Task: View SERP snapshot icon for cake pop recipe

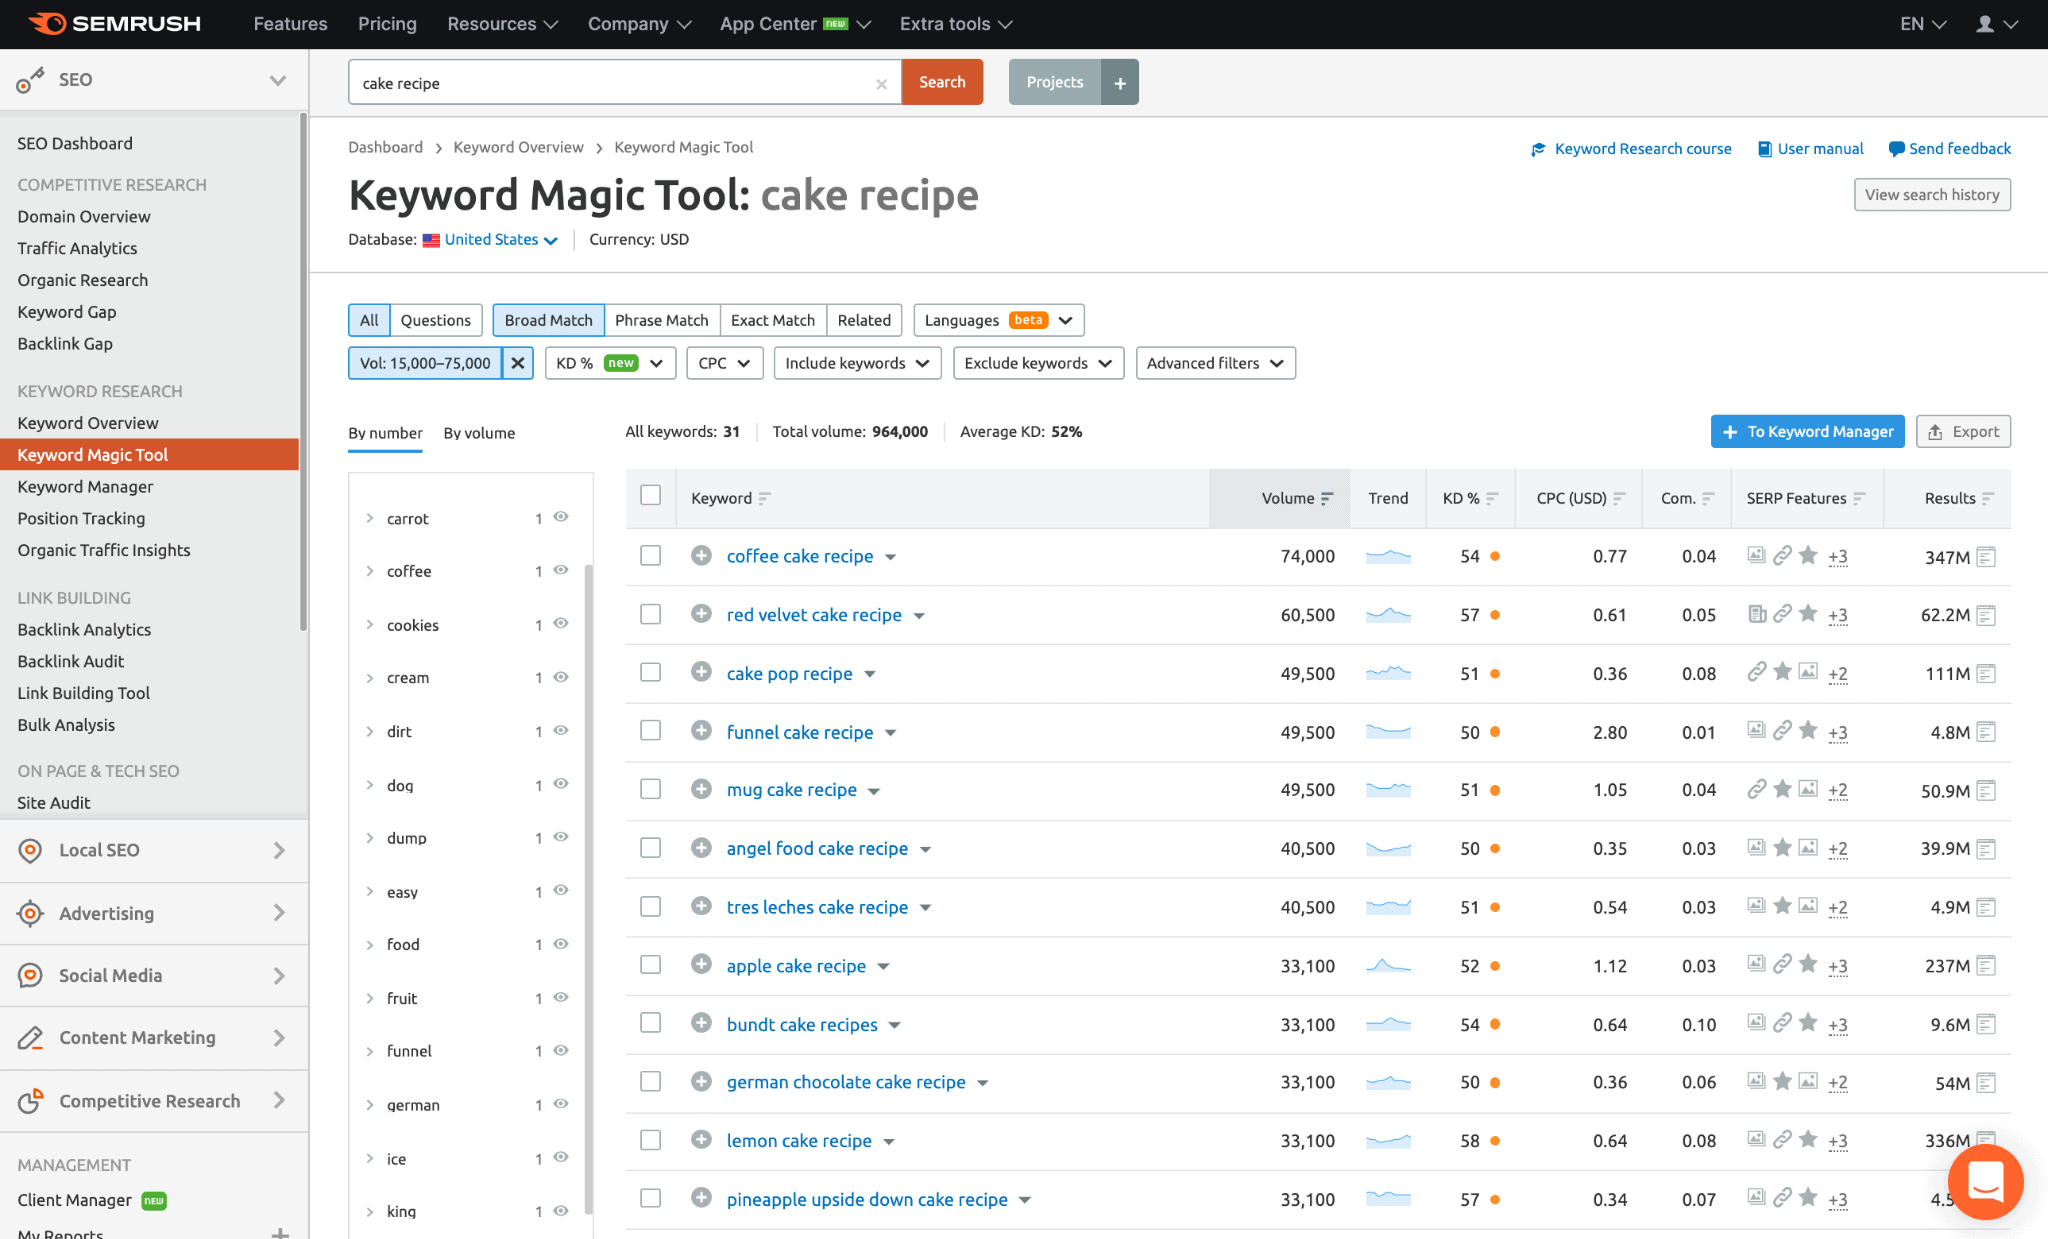Action: [x=1986, y=674]
